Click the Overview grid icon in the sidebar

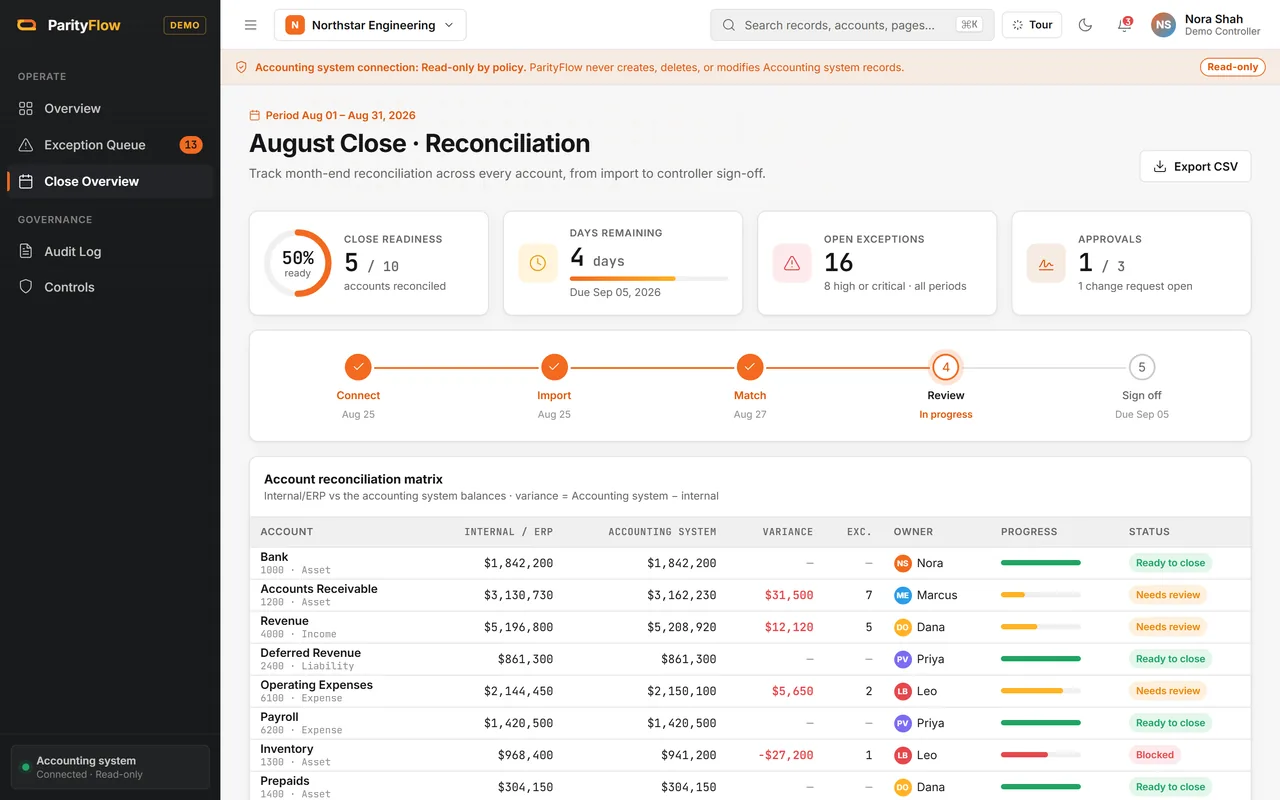pyautogui.click(x=26, y=108)
